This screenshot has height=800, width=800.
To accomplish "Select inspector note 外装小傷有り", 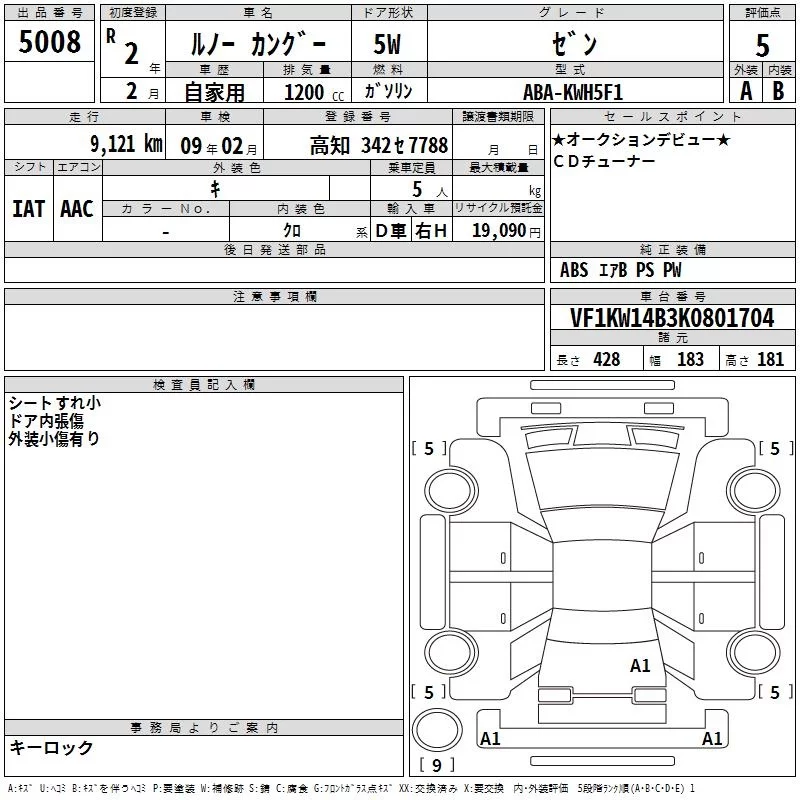I will tap(54, 439).
